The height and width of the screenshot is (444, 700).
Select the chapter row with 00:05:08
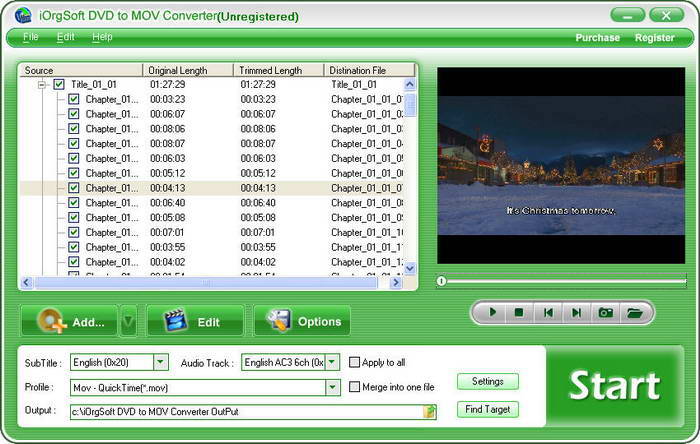[x=211, y=217]
